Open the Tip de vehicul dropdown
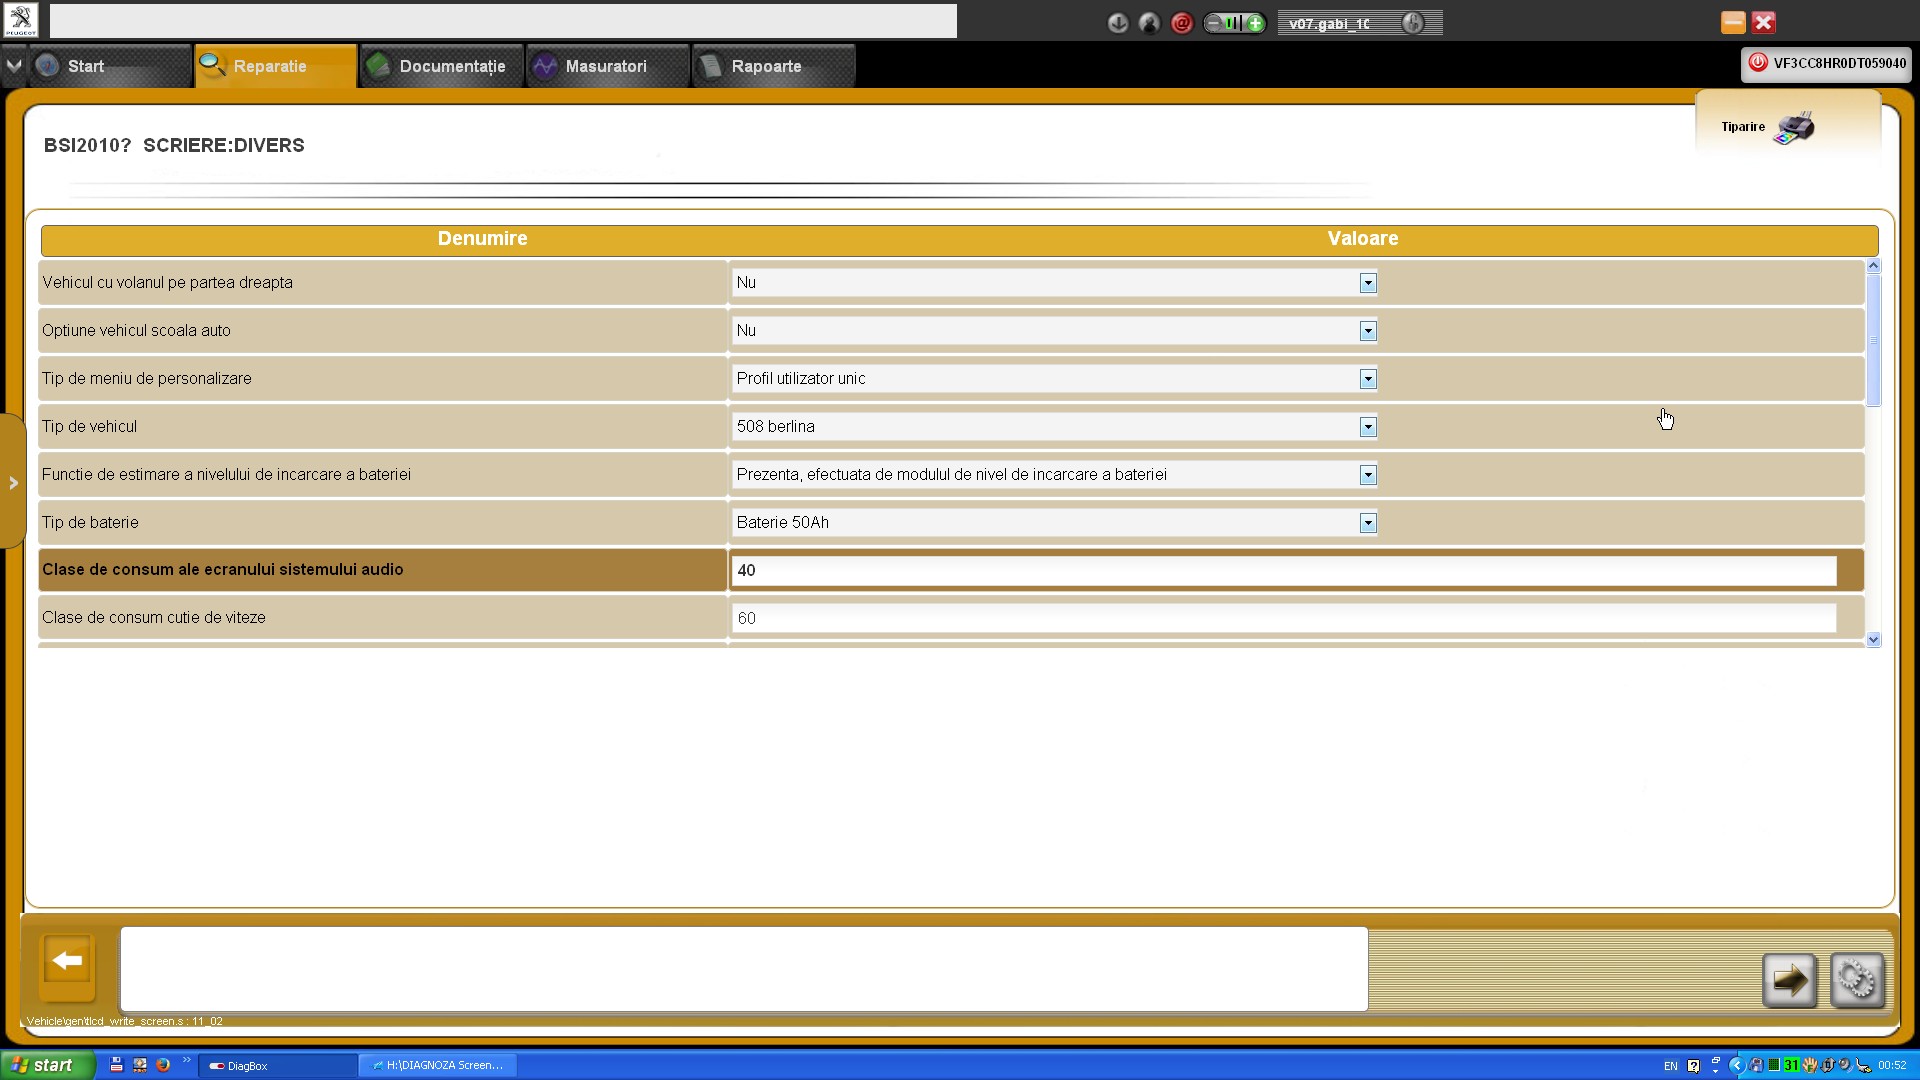 coord(1368,427)
